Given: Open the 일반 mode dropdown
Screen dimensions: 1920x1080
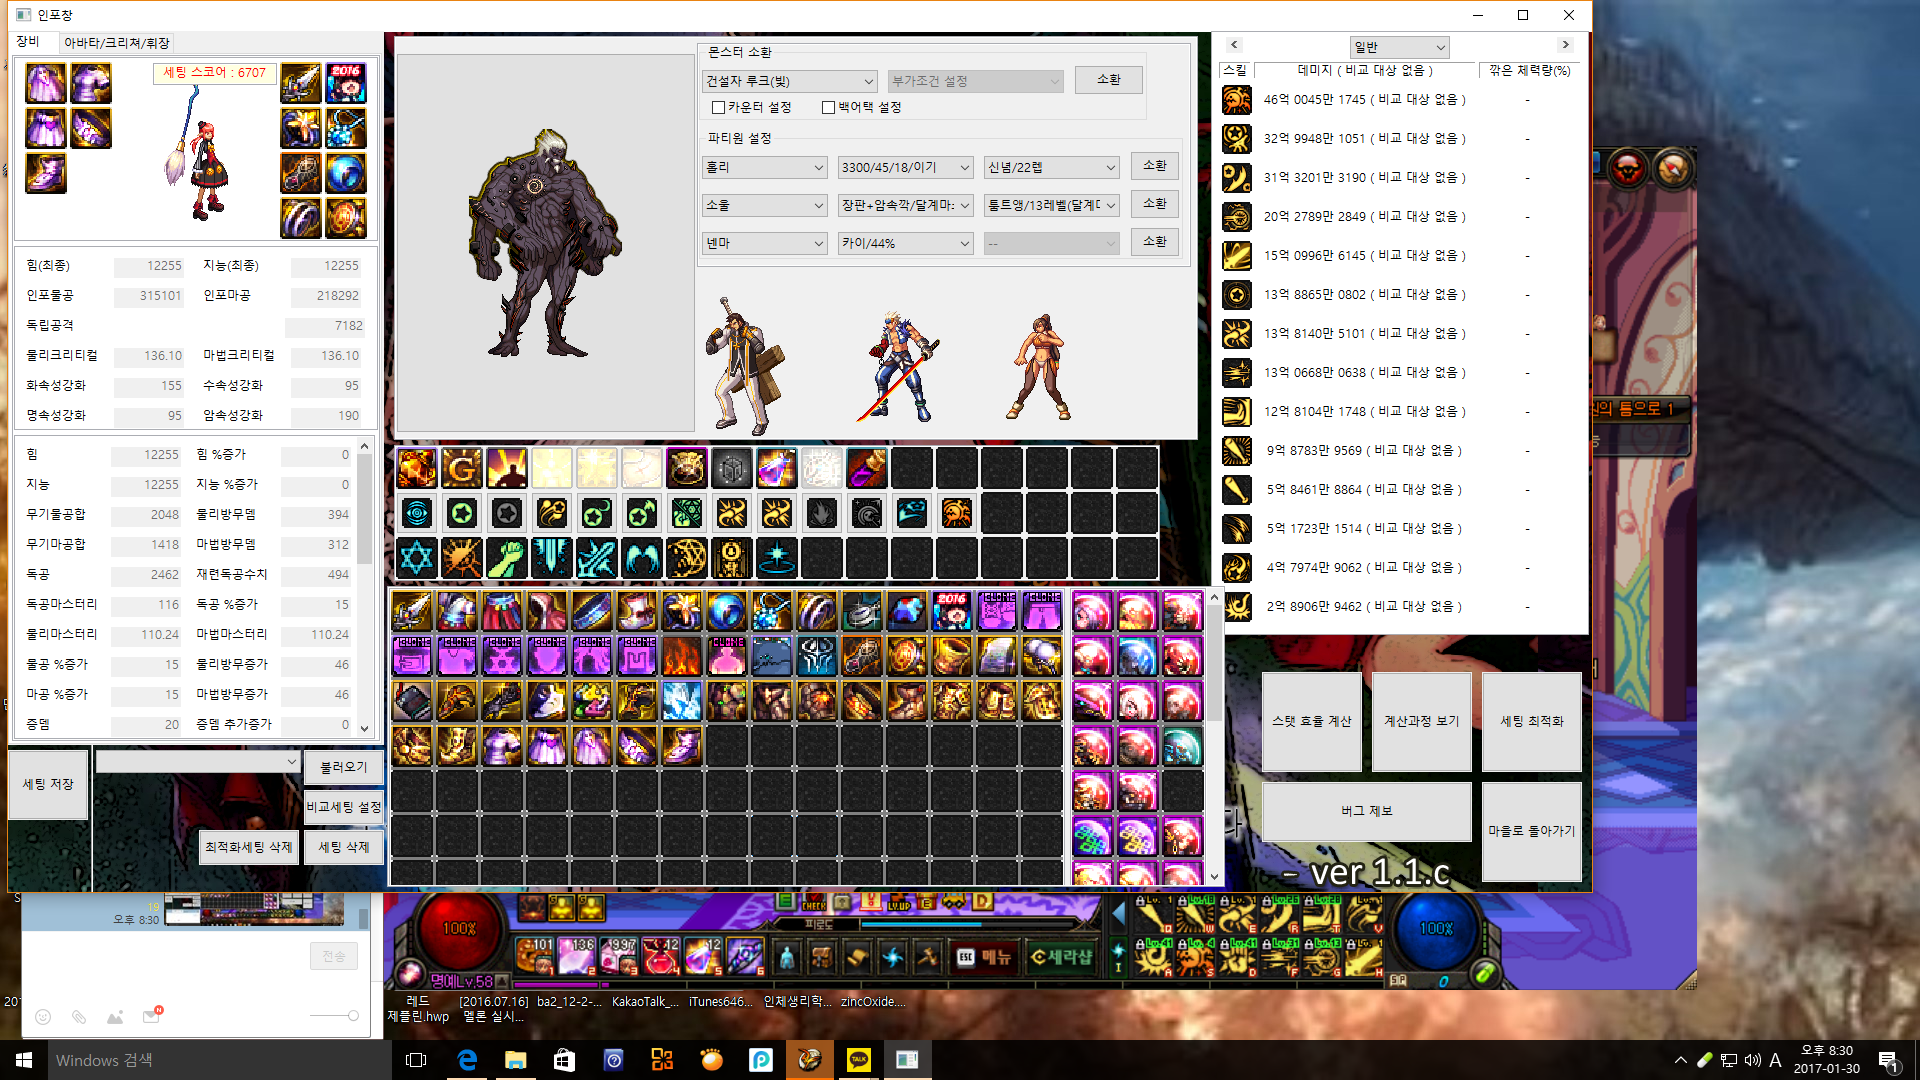Looking at the screenshot, I should coord(1399,47).
